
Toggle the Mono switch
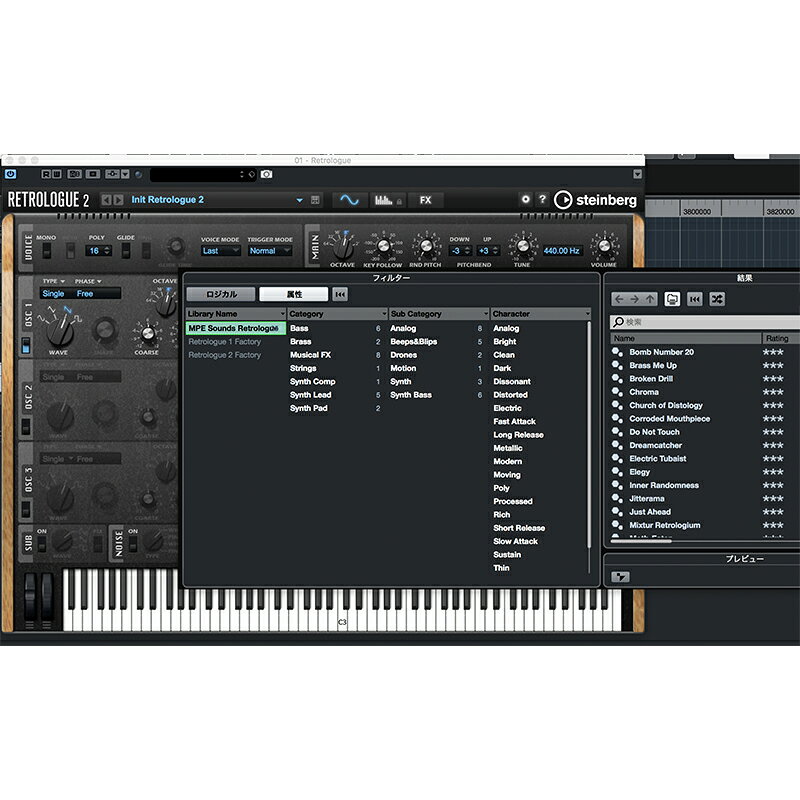point(46,251)
